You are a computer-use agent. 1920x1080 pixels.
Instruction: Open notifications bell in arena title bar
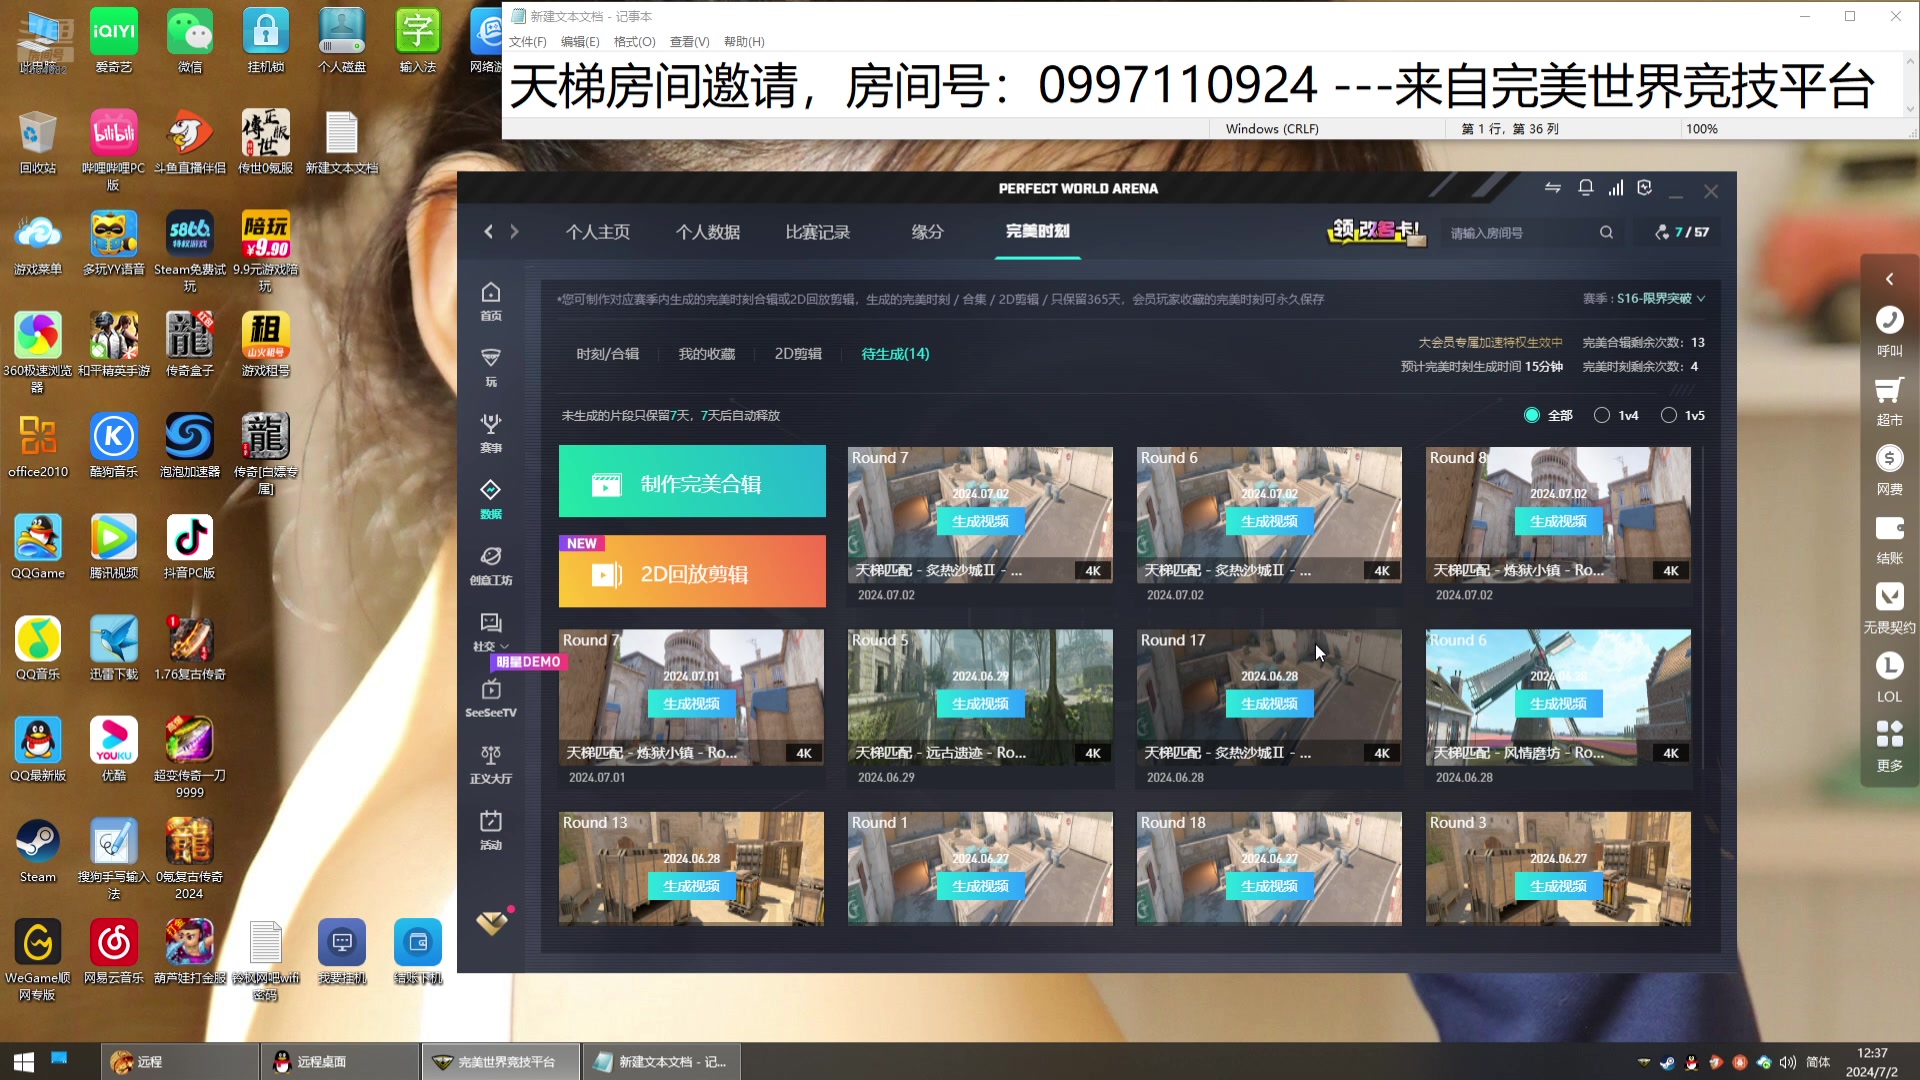1585,188
